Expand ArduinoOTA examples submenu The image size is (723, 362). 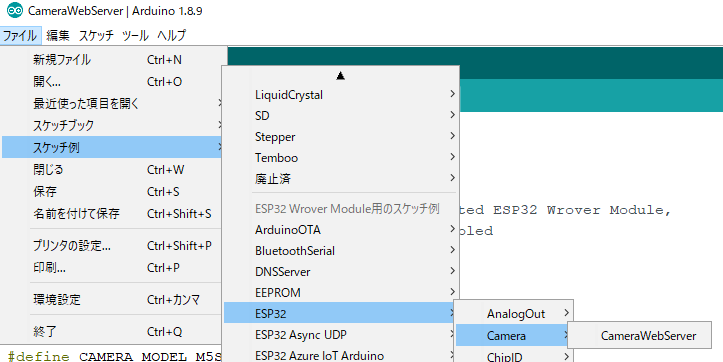click(340, 230)
